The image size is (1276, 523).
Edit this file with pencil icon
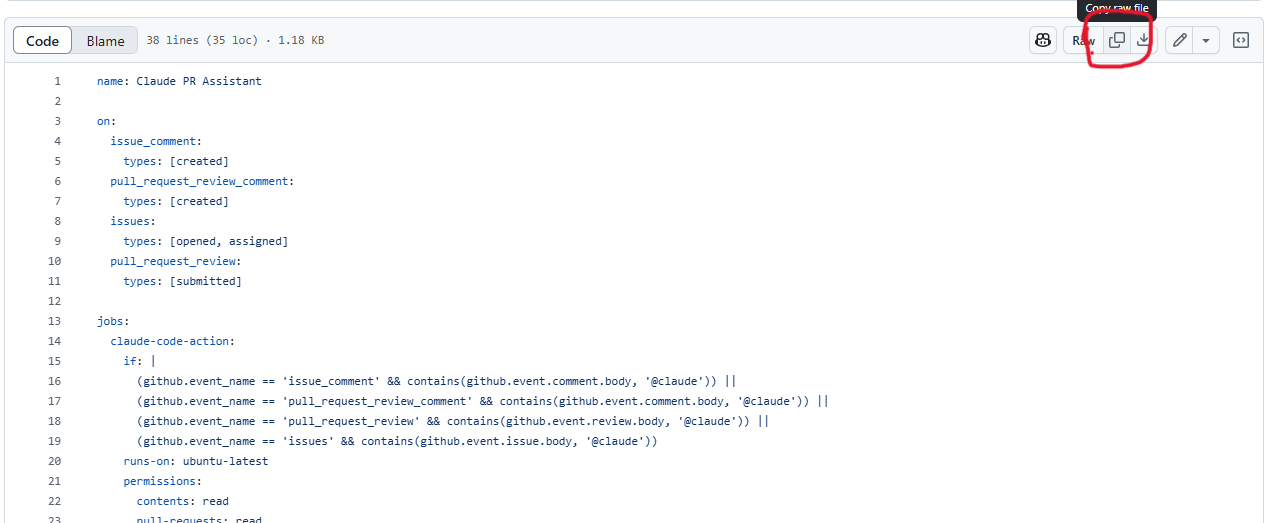(x=1180, y=40)
